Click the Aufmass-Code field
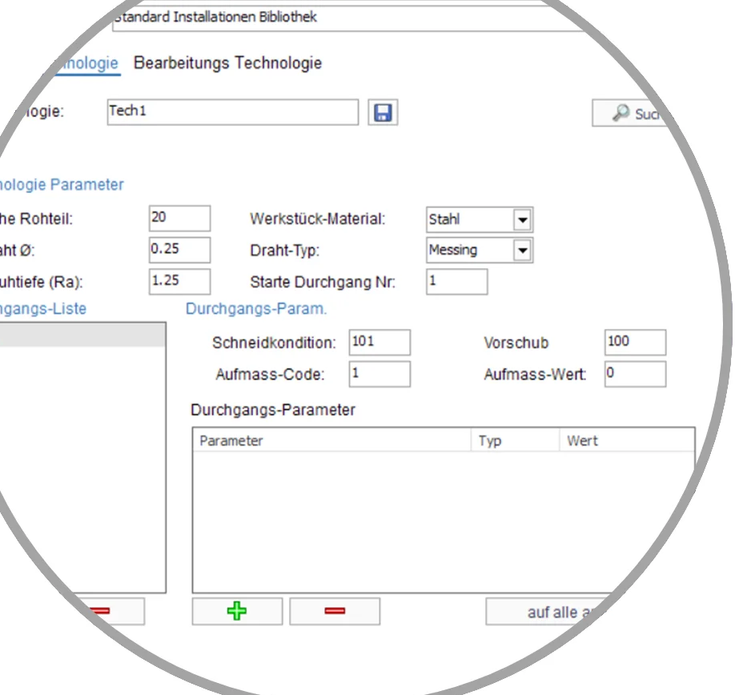 click(379, 374)
